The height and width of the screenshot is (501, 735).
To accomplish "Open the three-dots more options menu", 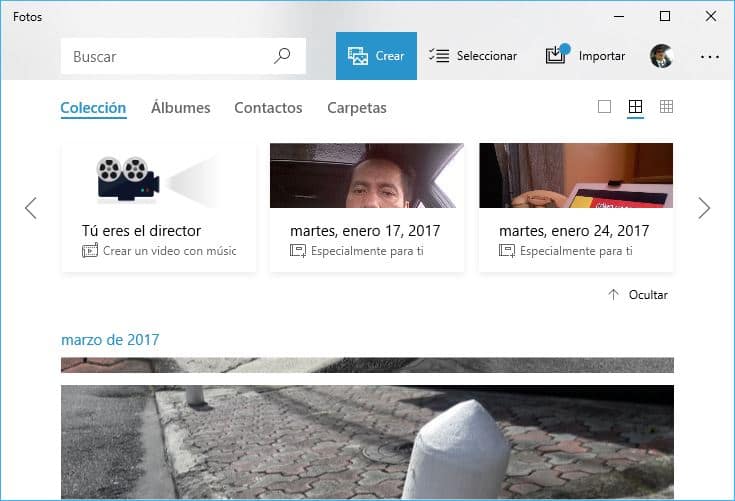I will pyautogui.click(x=709, y=56).
